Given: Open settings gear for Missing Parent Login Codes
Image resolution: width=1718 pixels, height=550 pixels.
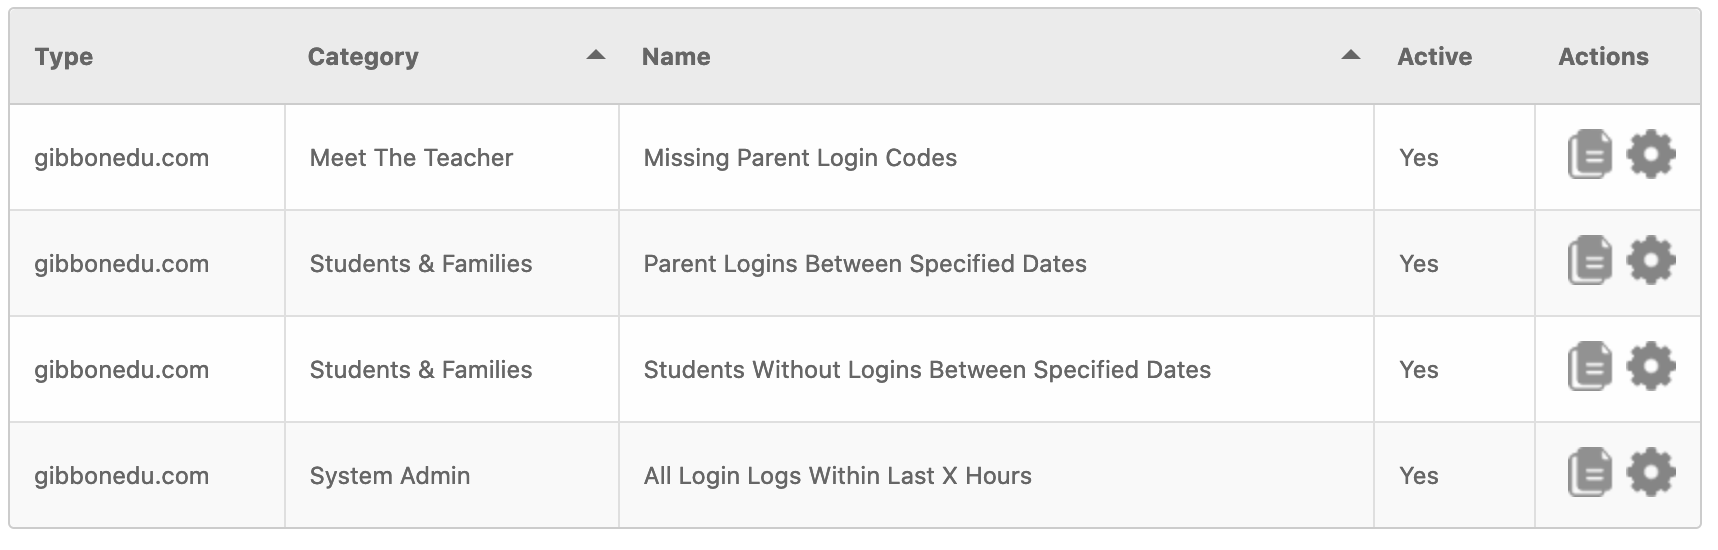Looking at the screenshot, I should pos(1651,155).
